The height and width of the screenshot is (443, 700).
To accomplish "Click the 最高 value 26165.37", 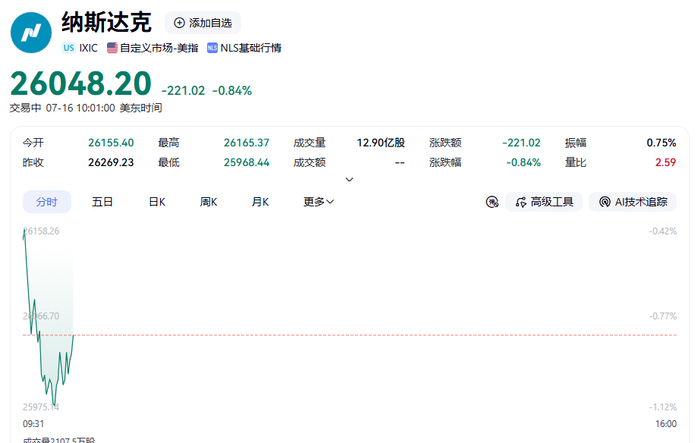I will tap(246, 143).
